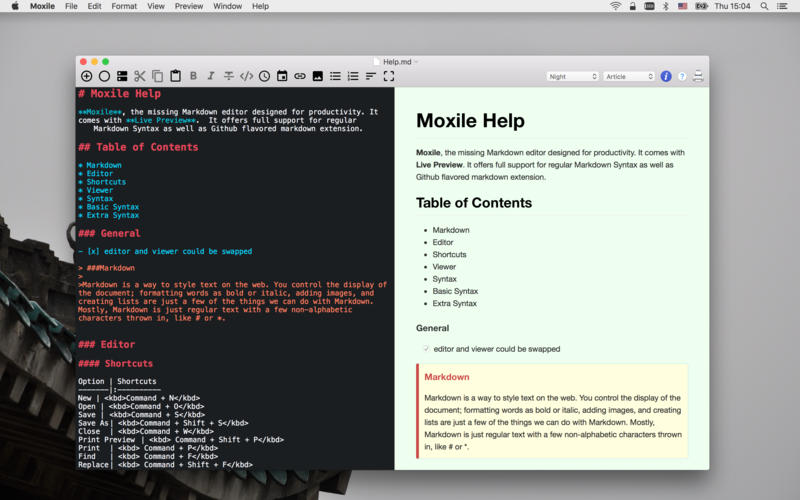800x500 pixels.
Task: Click the printer icon in toolbar
Action: point(698,77)
